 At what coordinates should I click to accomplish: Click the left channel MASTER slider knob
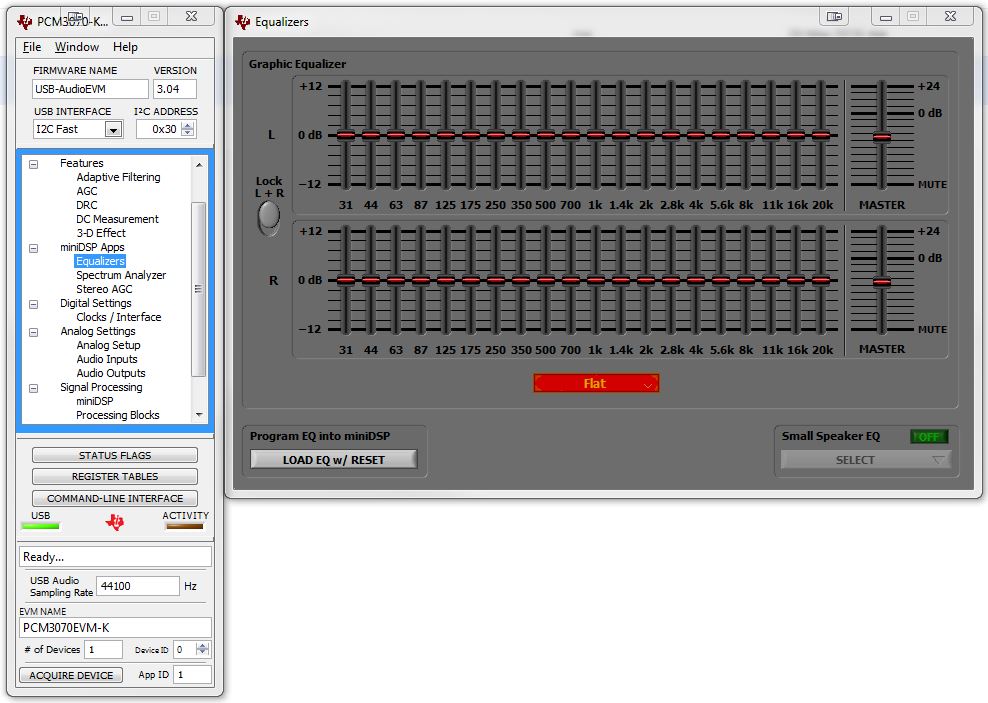click(882, 137)
